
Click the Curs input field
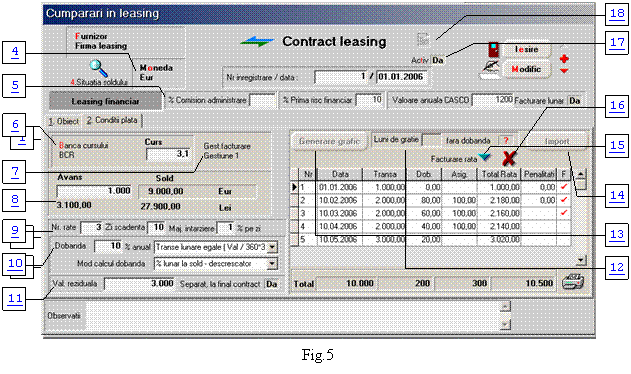point(168,154)
